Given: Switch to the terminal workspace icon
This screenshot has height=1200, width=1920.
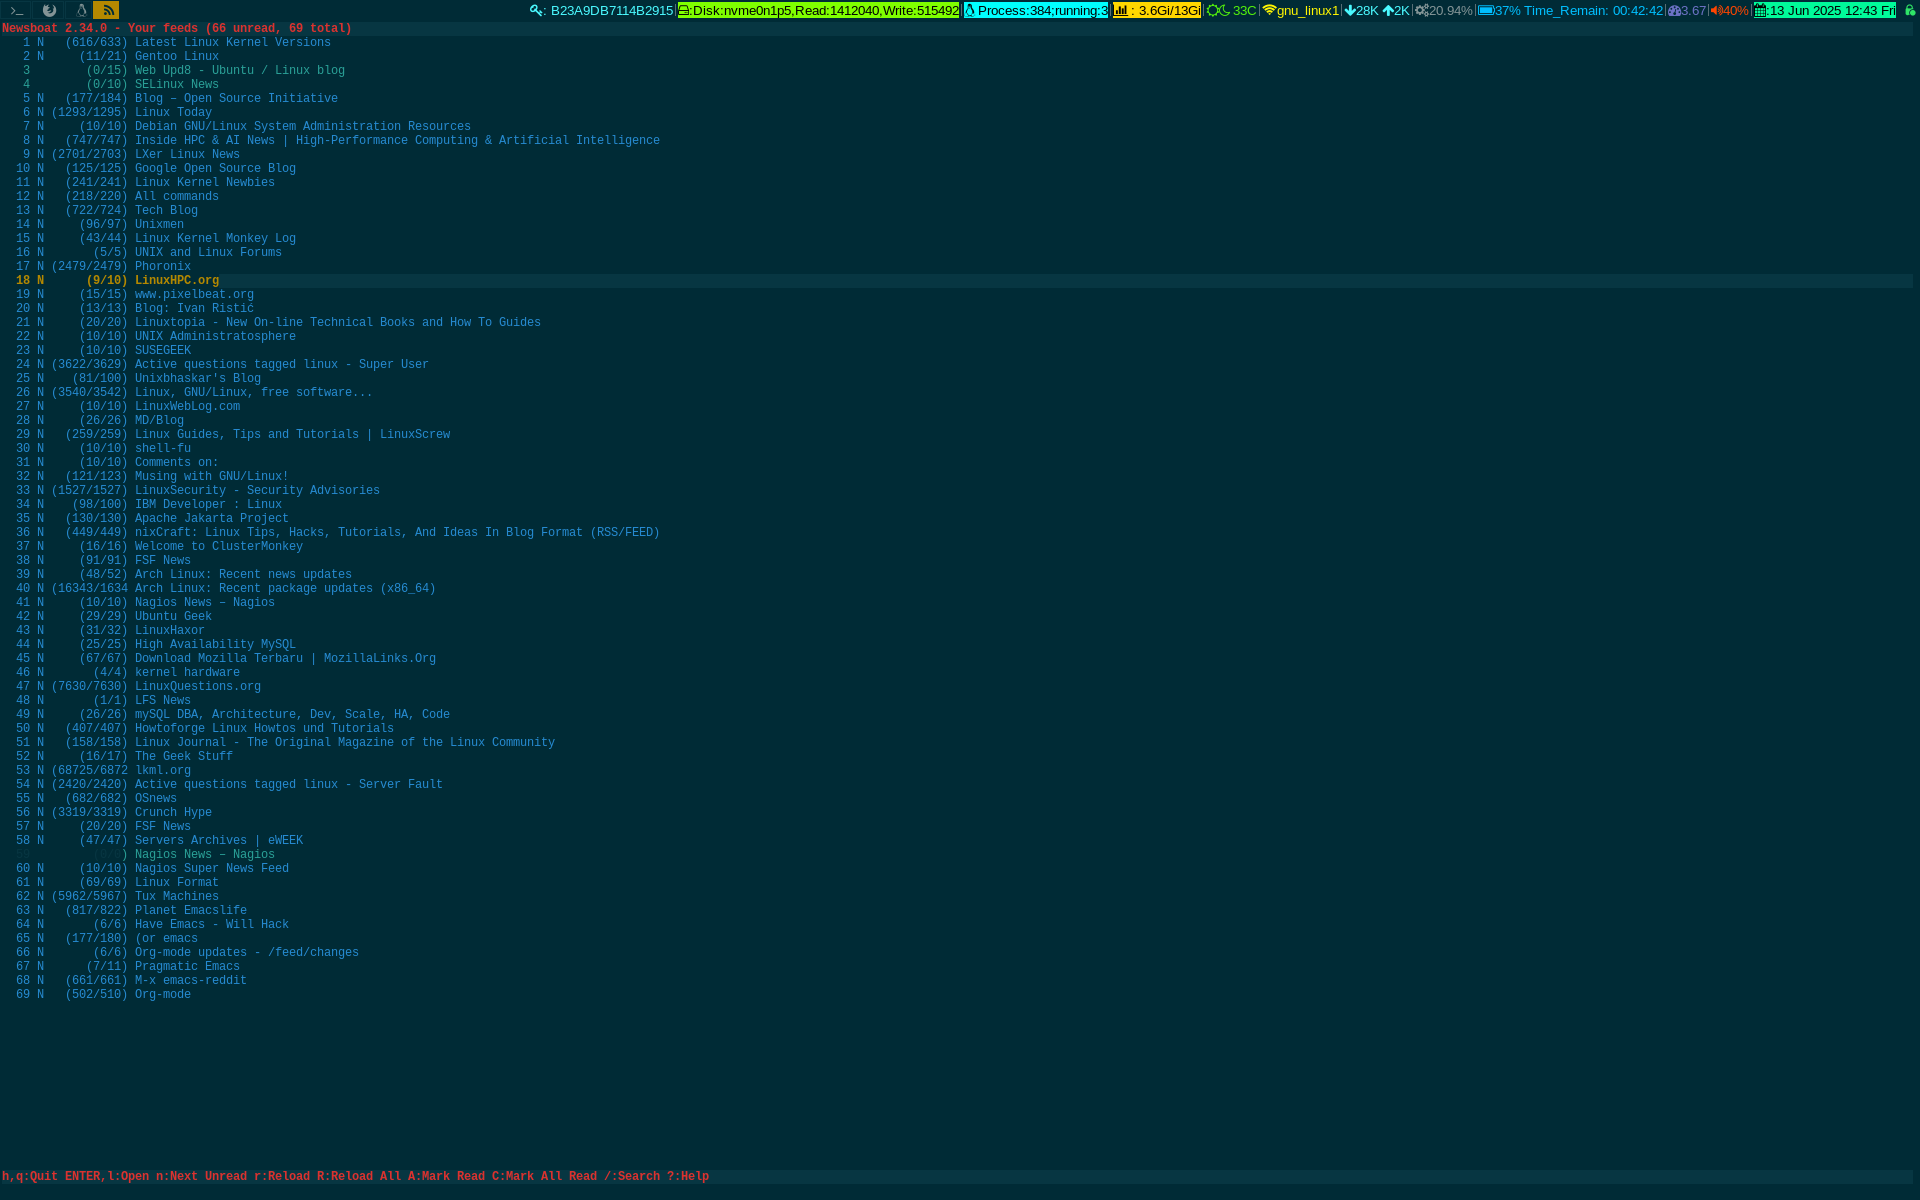Looking at the screenshot, I should 17,10.
